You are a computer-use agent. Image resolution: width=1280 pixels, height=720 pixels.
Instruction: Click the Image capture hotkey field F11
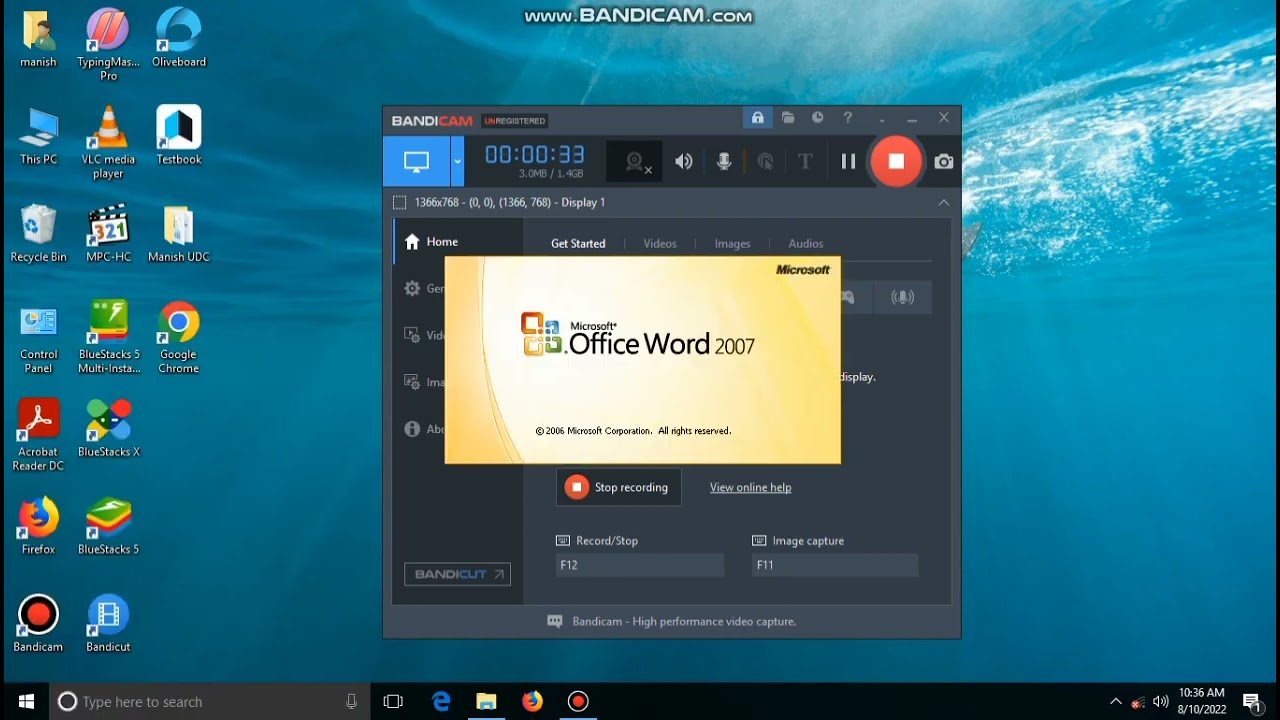[834, 565]
